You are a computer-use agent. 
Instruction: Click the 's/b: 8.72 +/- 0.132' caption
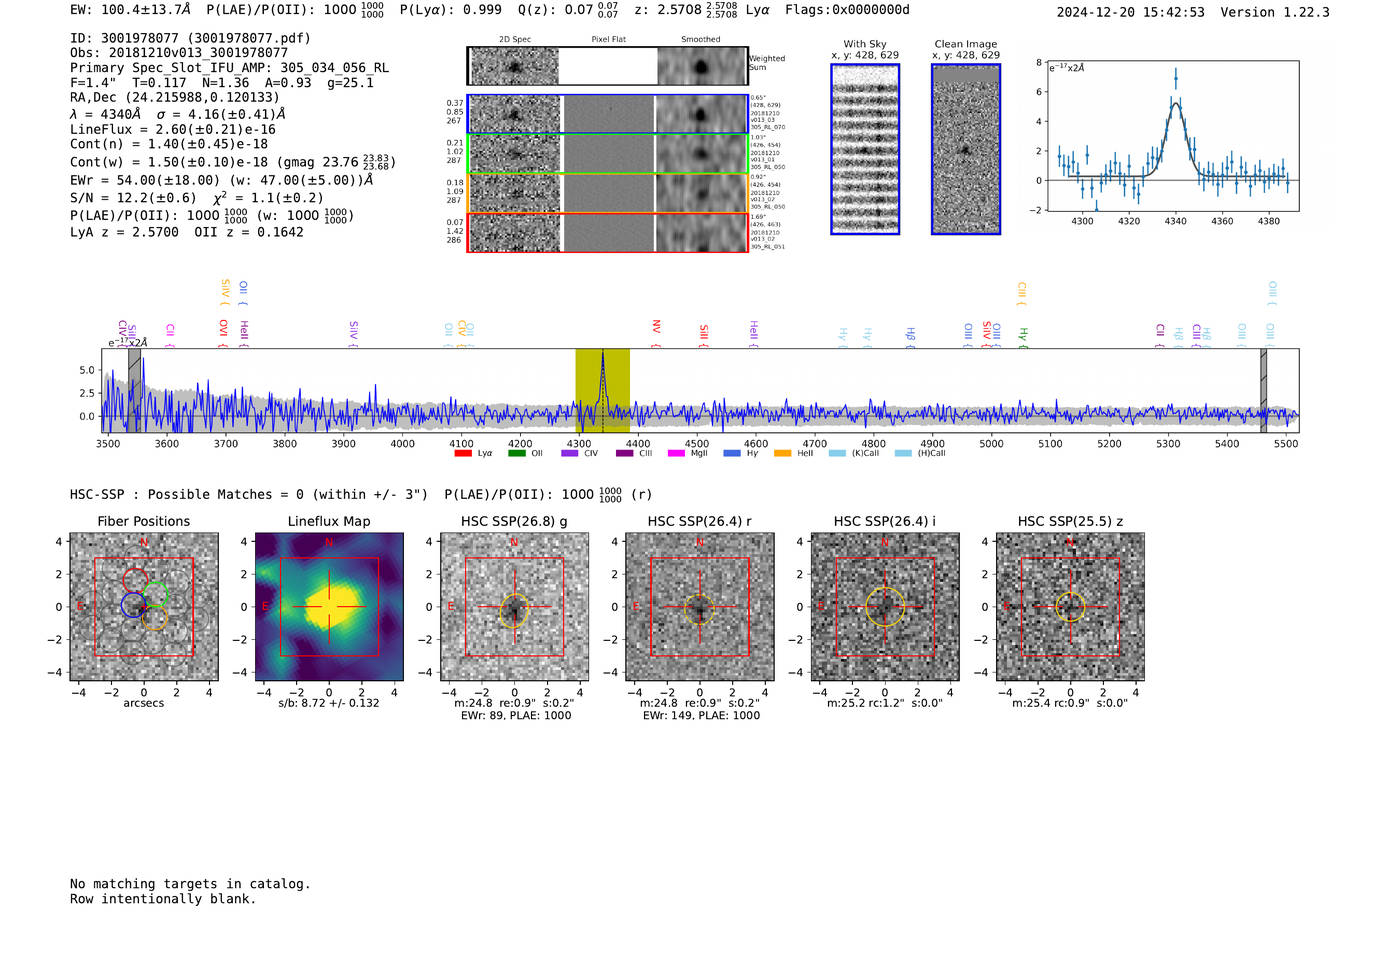tap(329, 703)
